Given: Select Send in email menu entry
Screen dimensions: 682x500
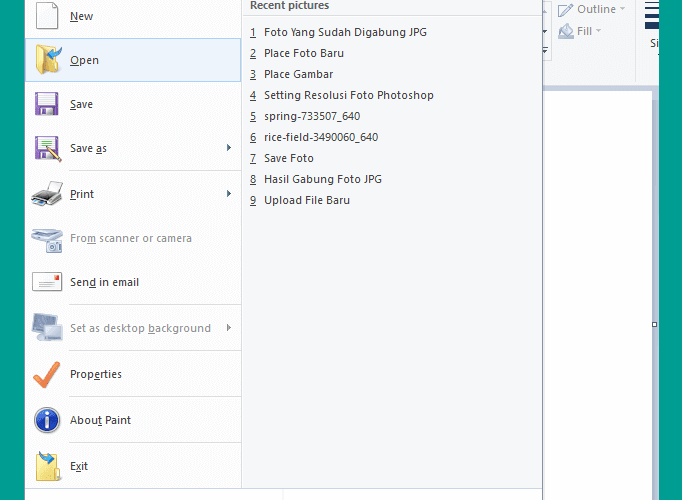Looking at the screenshot, I should [x=133, y=282].
